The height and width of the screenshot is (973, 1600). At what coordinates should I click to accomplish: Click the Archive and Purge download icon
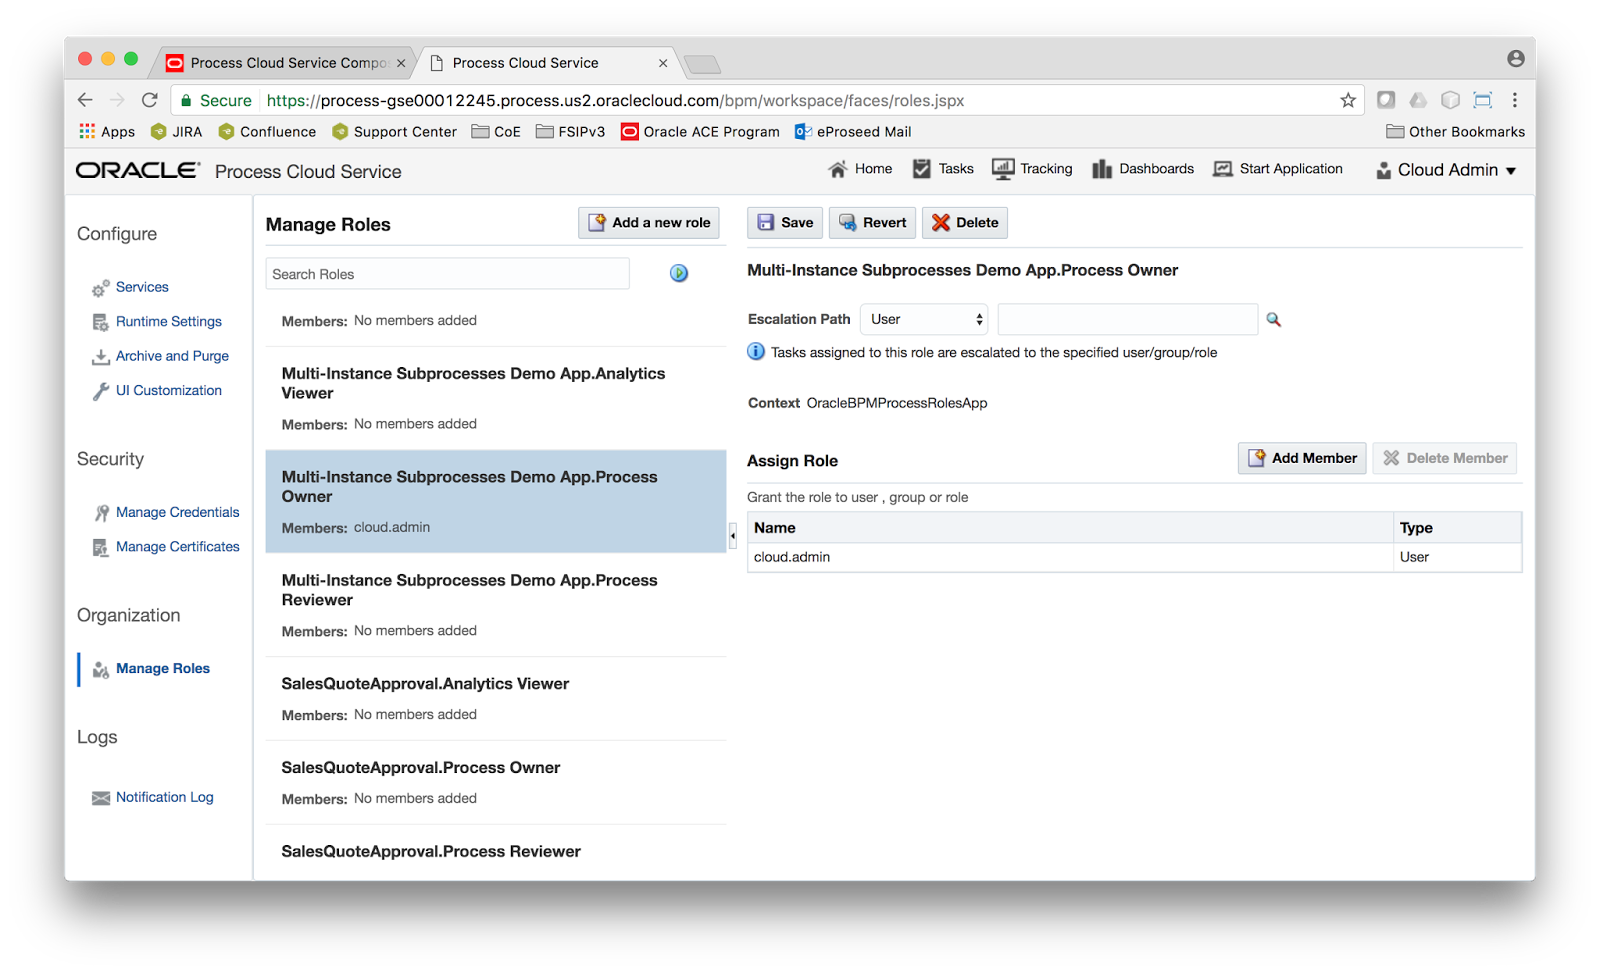point(101,357)
